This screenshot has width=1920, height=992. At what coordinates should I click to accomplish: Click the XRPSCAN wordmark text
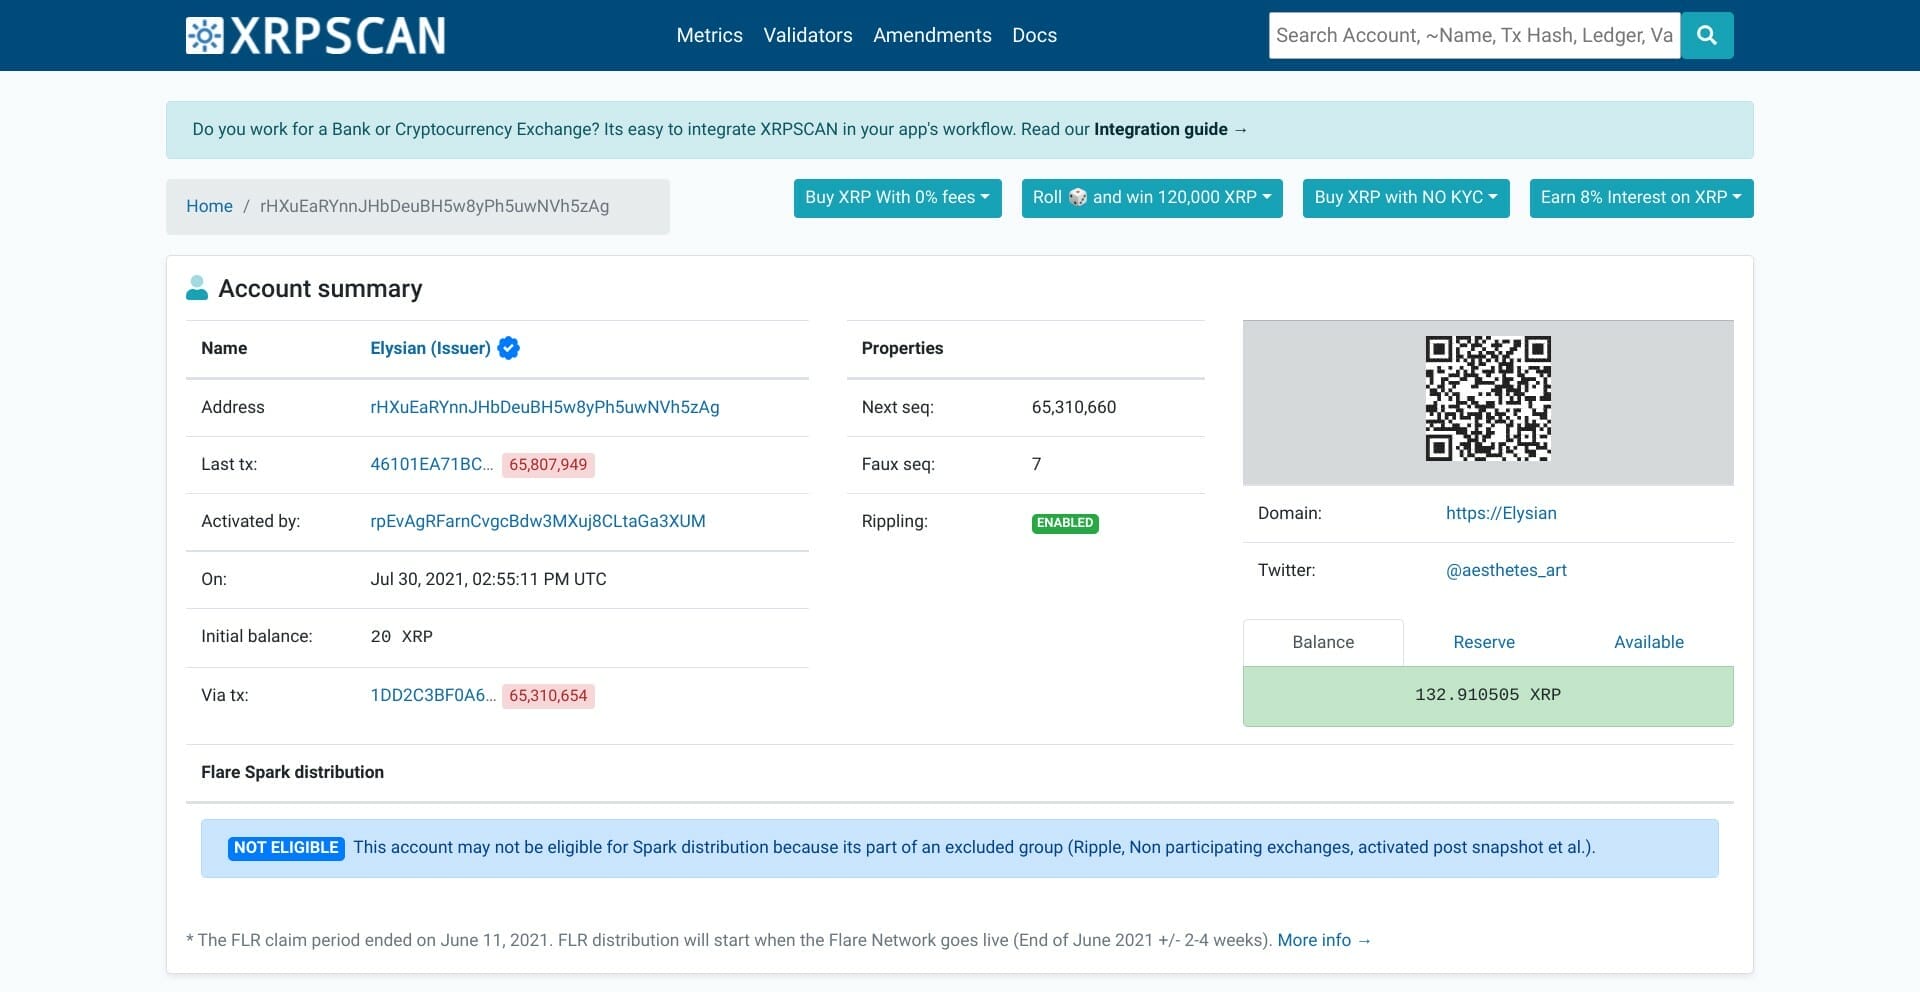[x=338, y=36]
